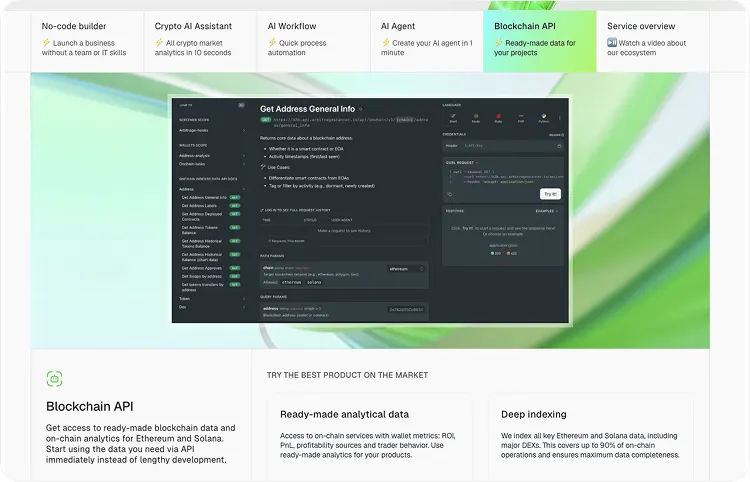Image resolution: width=750 pixels, height=482 pixels.
Task: Open Get Address Labels endpoint
Action: click(199, 206)
